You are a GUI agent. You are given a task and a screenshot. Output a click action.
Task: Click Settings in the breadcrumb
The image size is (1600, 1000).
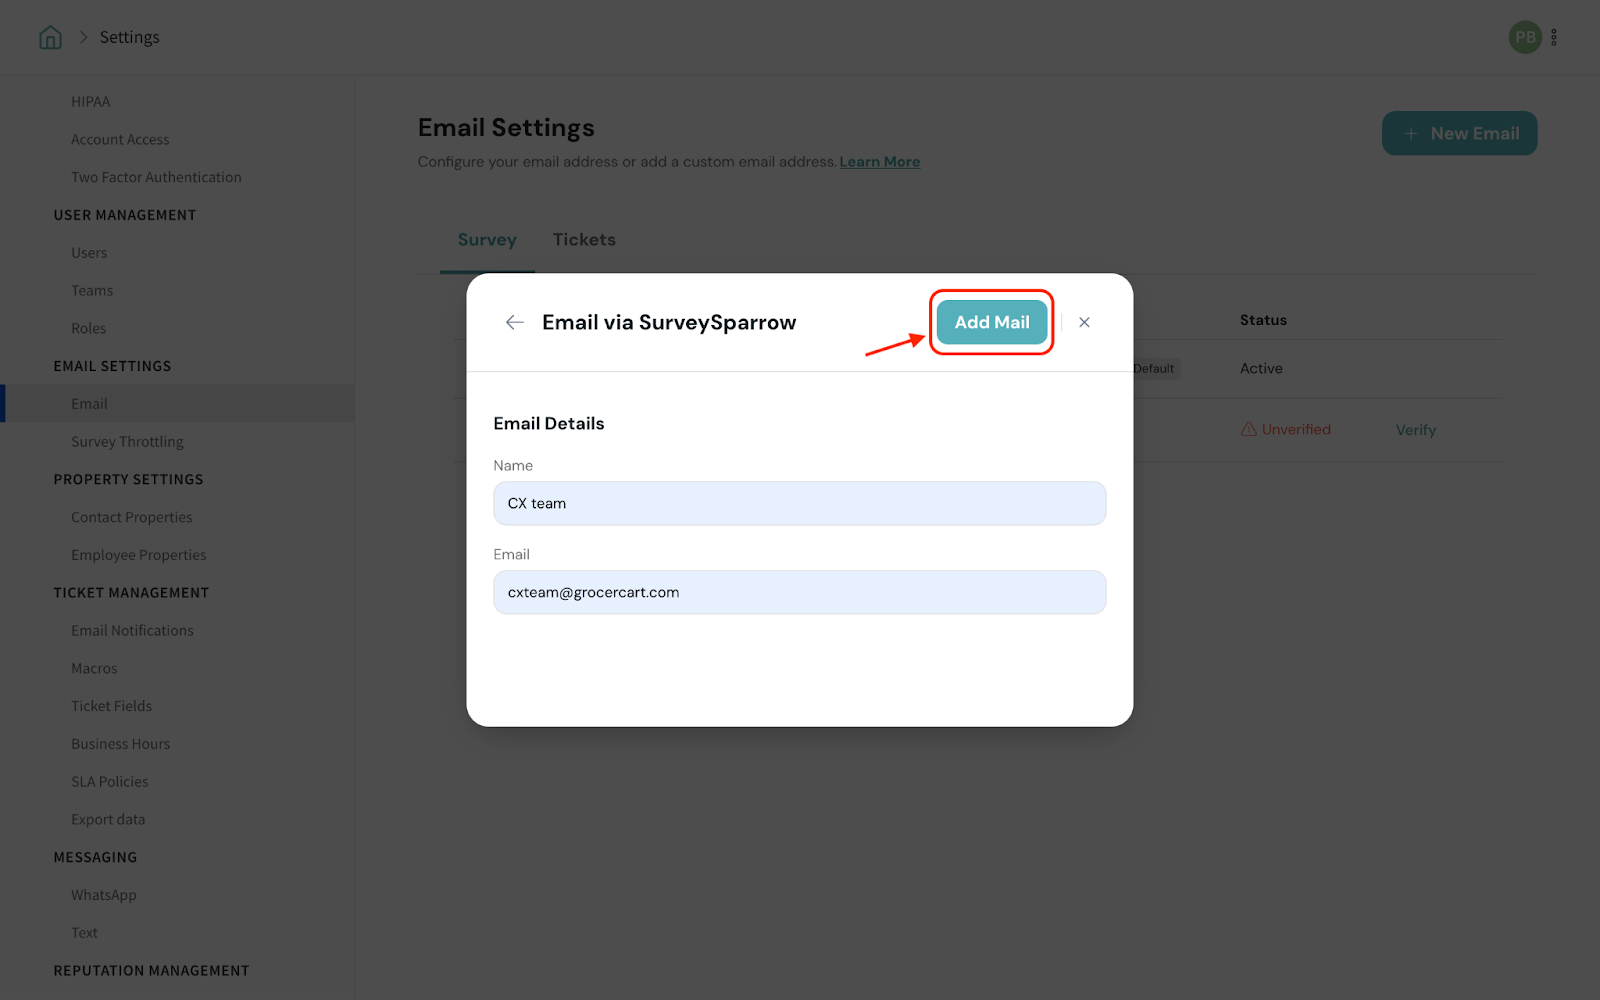coord(129,38)
